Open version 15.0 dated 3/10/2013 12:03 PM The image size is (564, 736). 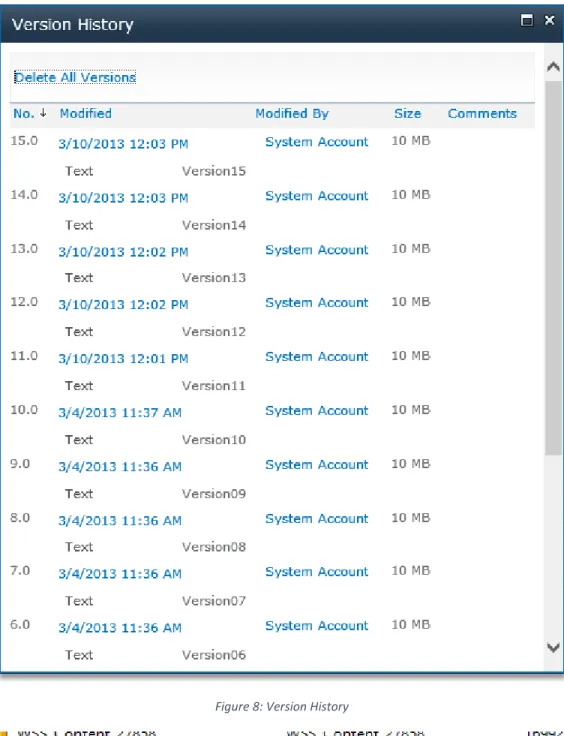(x=123, y=144)
